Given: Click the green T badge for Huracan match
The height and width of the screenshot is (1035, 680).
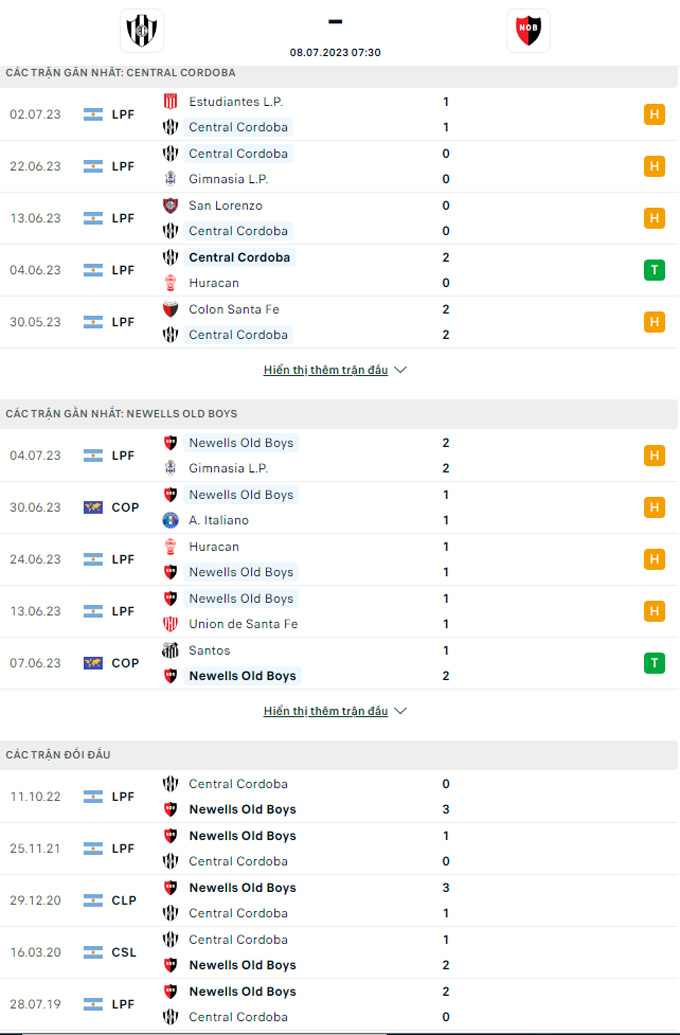Looking at the screenshot, I should click(654, 270).
